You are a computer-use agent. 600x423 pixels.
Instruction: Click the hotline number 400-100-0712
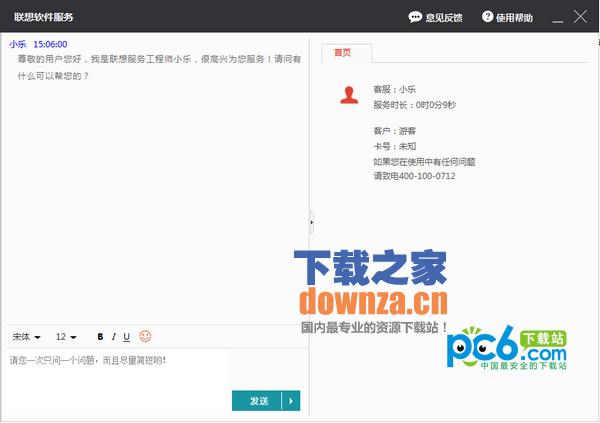427,176
